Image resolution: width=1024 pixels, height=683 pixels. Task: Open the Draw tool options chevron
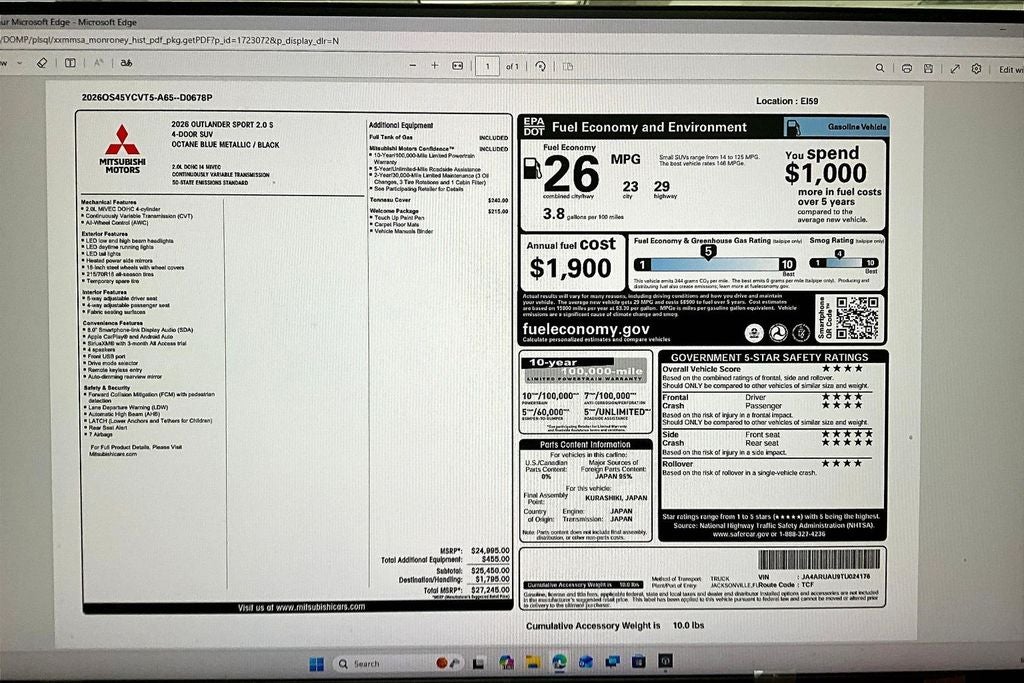click(20, 63)
